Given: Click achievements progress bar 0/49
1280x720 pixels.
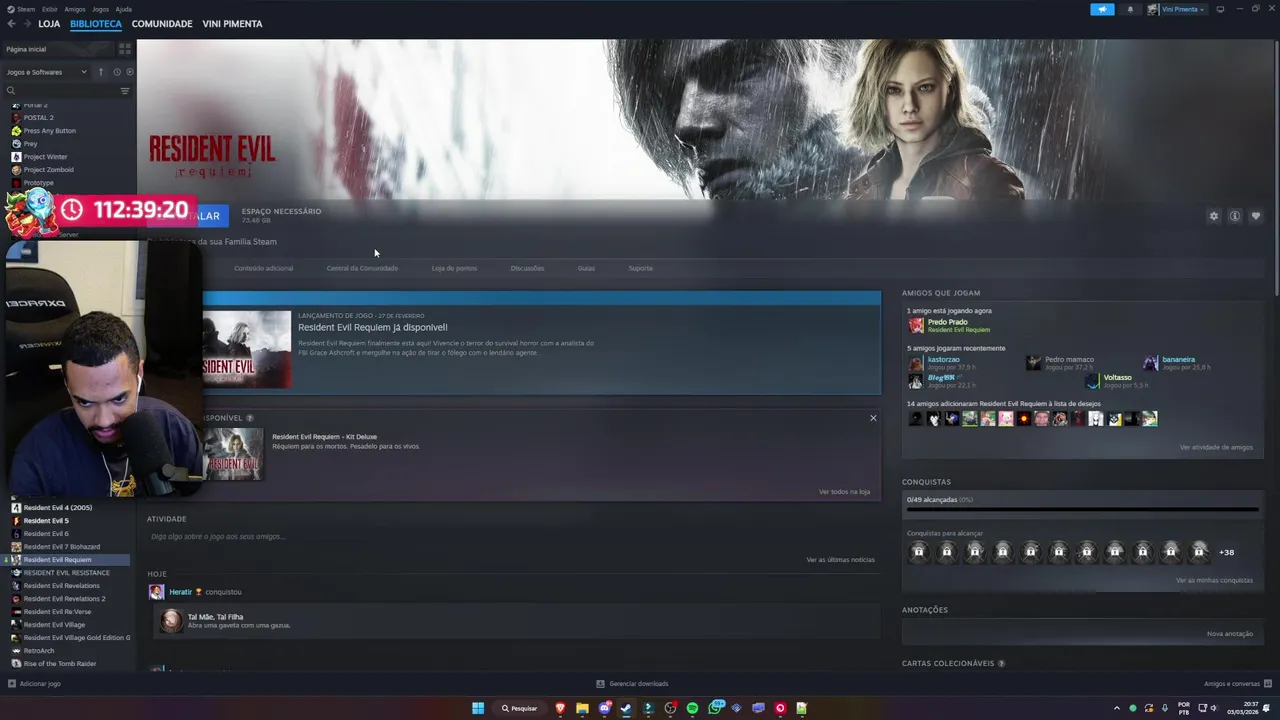Looking at the screenshot, I should click(x=1082, y=509).
